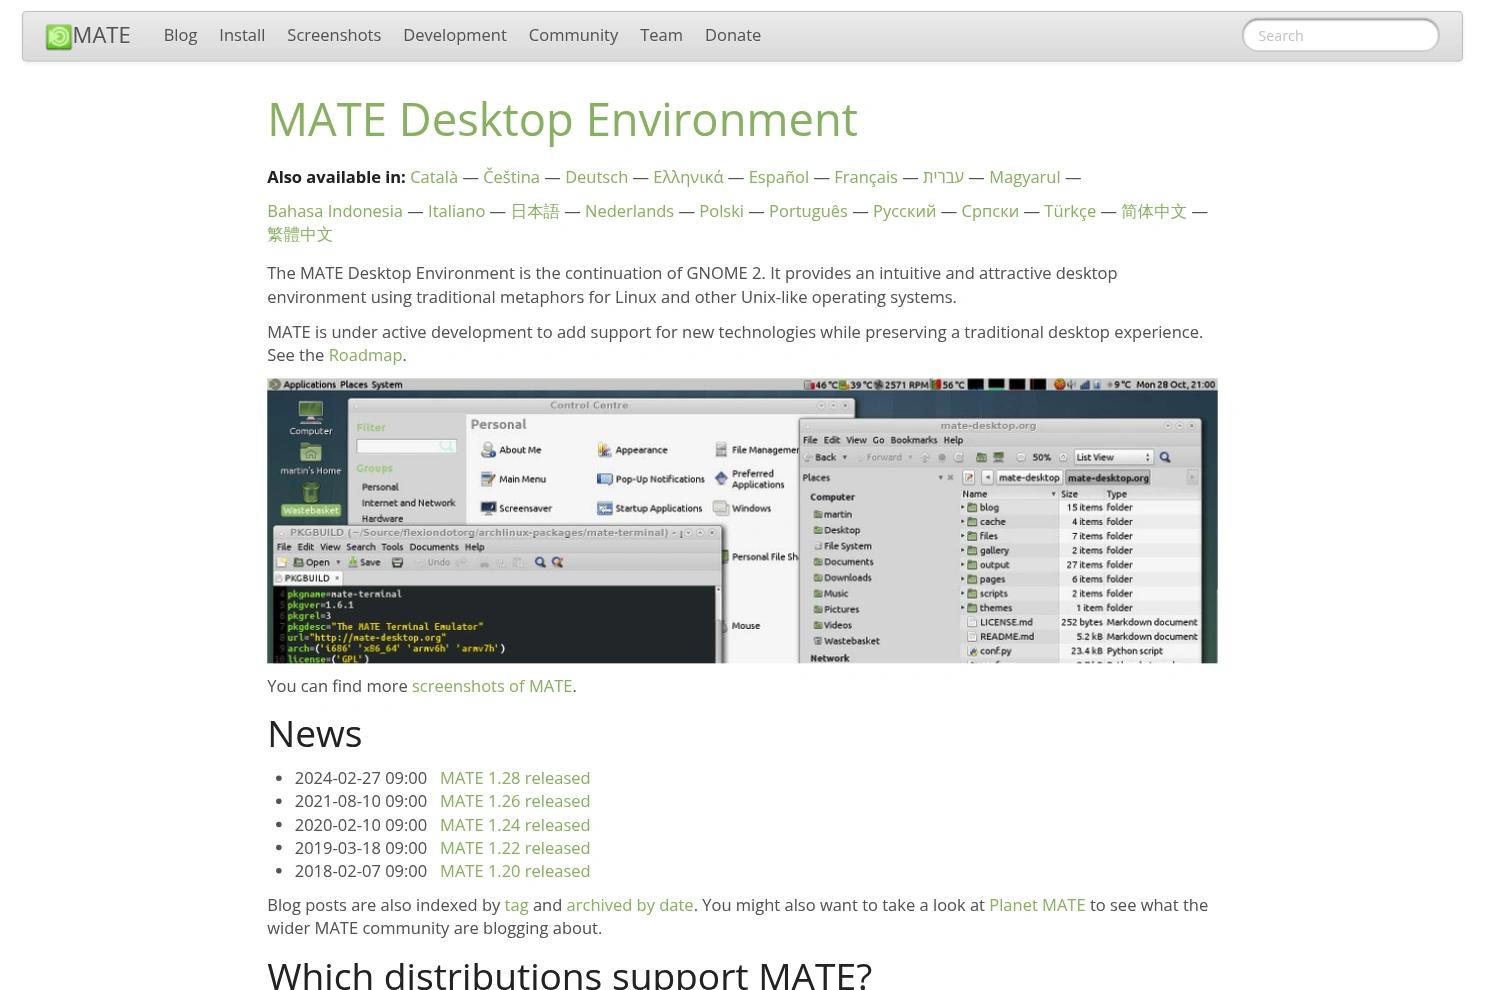
Task: Follow the Roadmap link
Action: pyautogui.click(x=365, y=355)
